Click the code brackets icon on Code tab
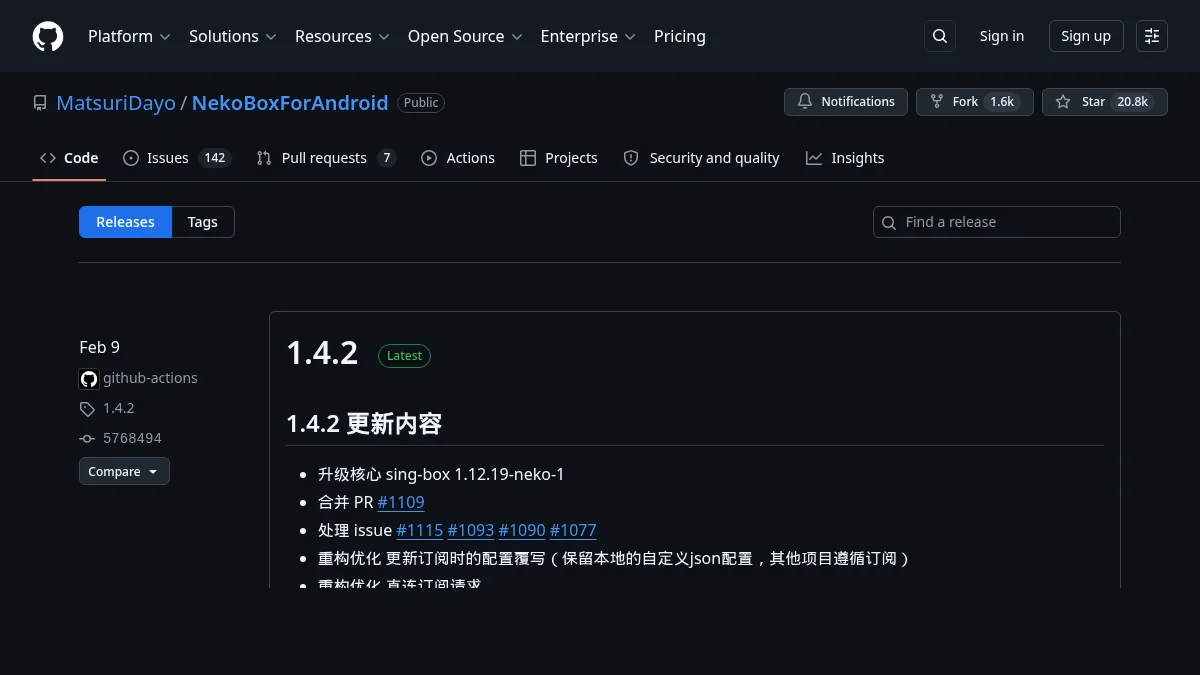 48,158
